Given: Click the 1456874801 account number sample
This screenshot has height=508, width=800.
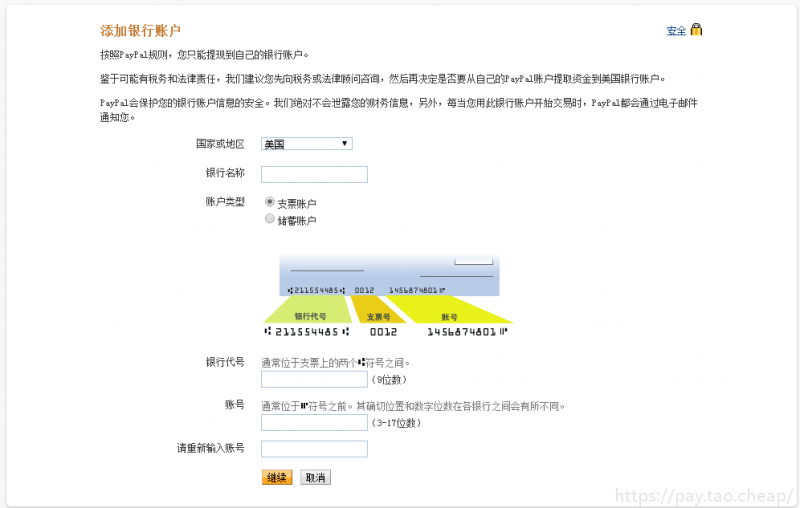Looking at the screenshot, I should 467,332.
